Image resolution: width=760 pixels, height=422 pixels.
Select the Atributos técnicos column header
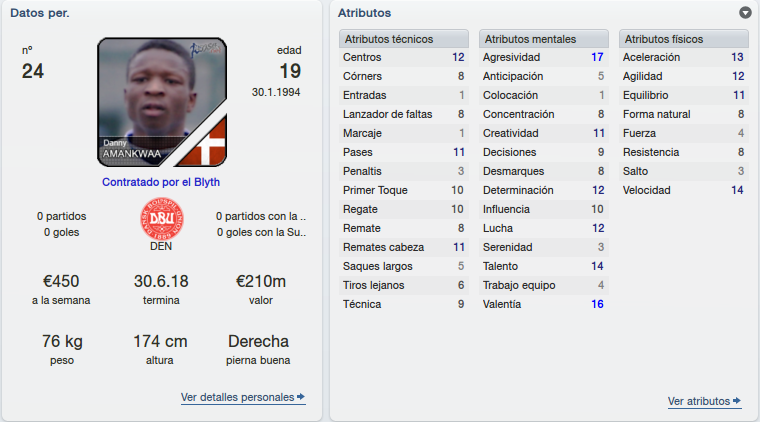[404, 39]
